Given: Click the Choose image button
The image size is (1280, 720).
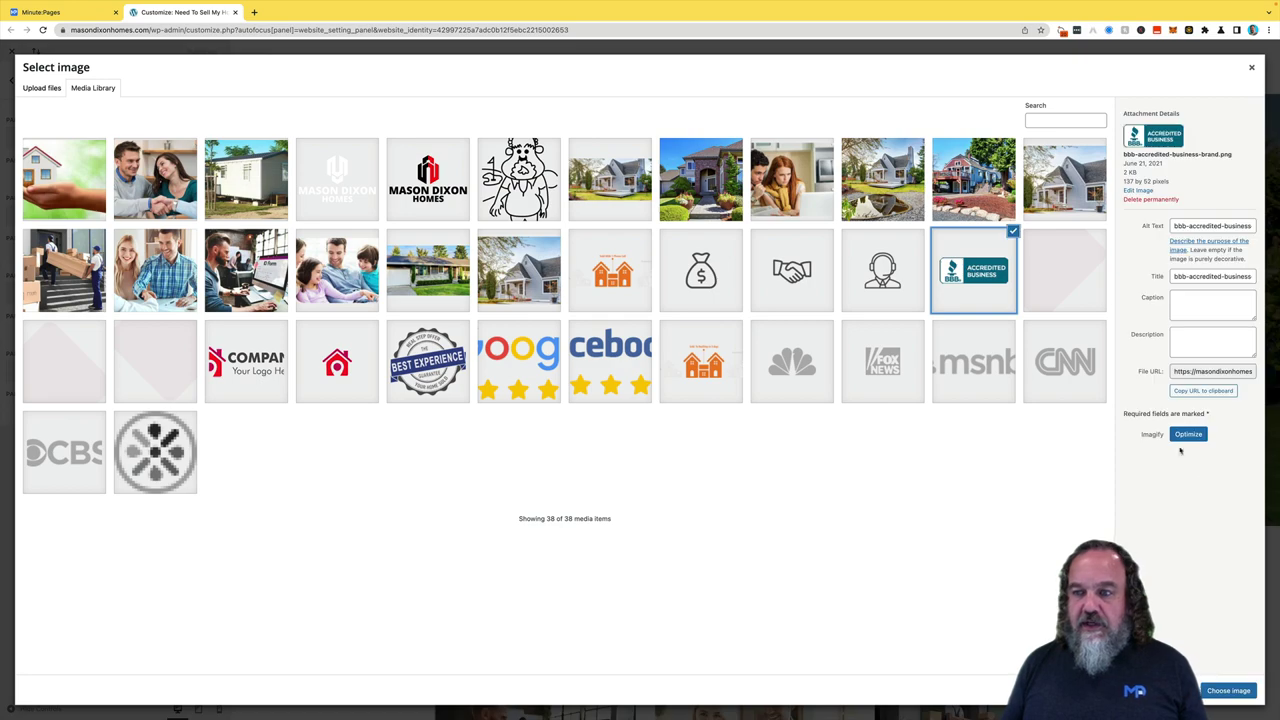Looking at the screenshot, I should point(1228,691).
